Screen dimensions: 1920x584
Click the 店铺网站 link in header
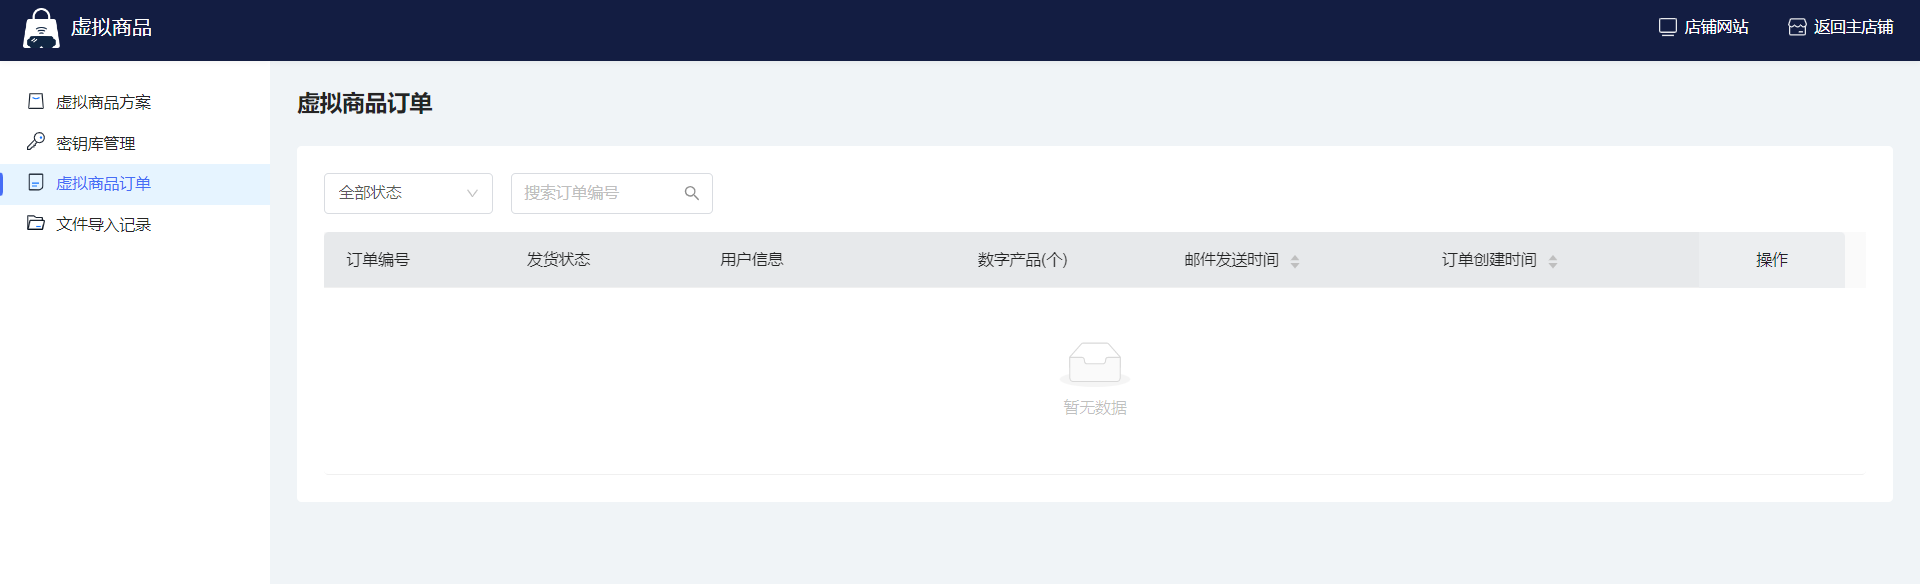coord(1716,27)
